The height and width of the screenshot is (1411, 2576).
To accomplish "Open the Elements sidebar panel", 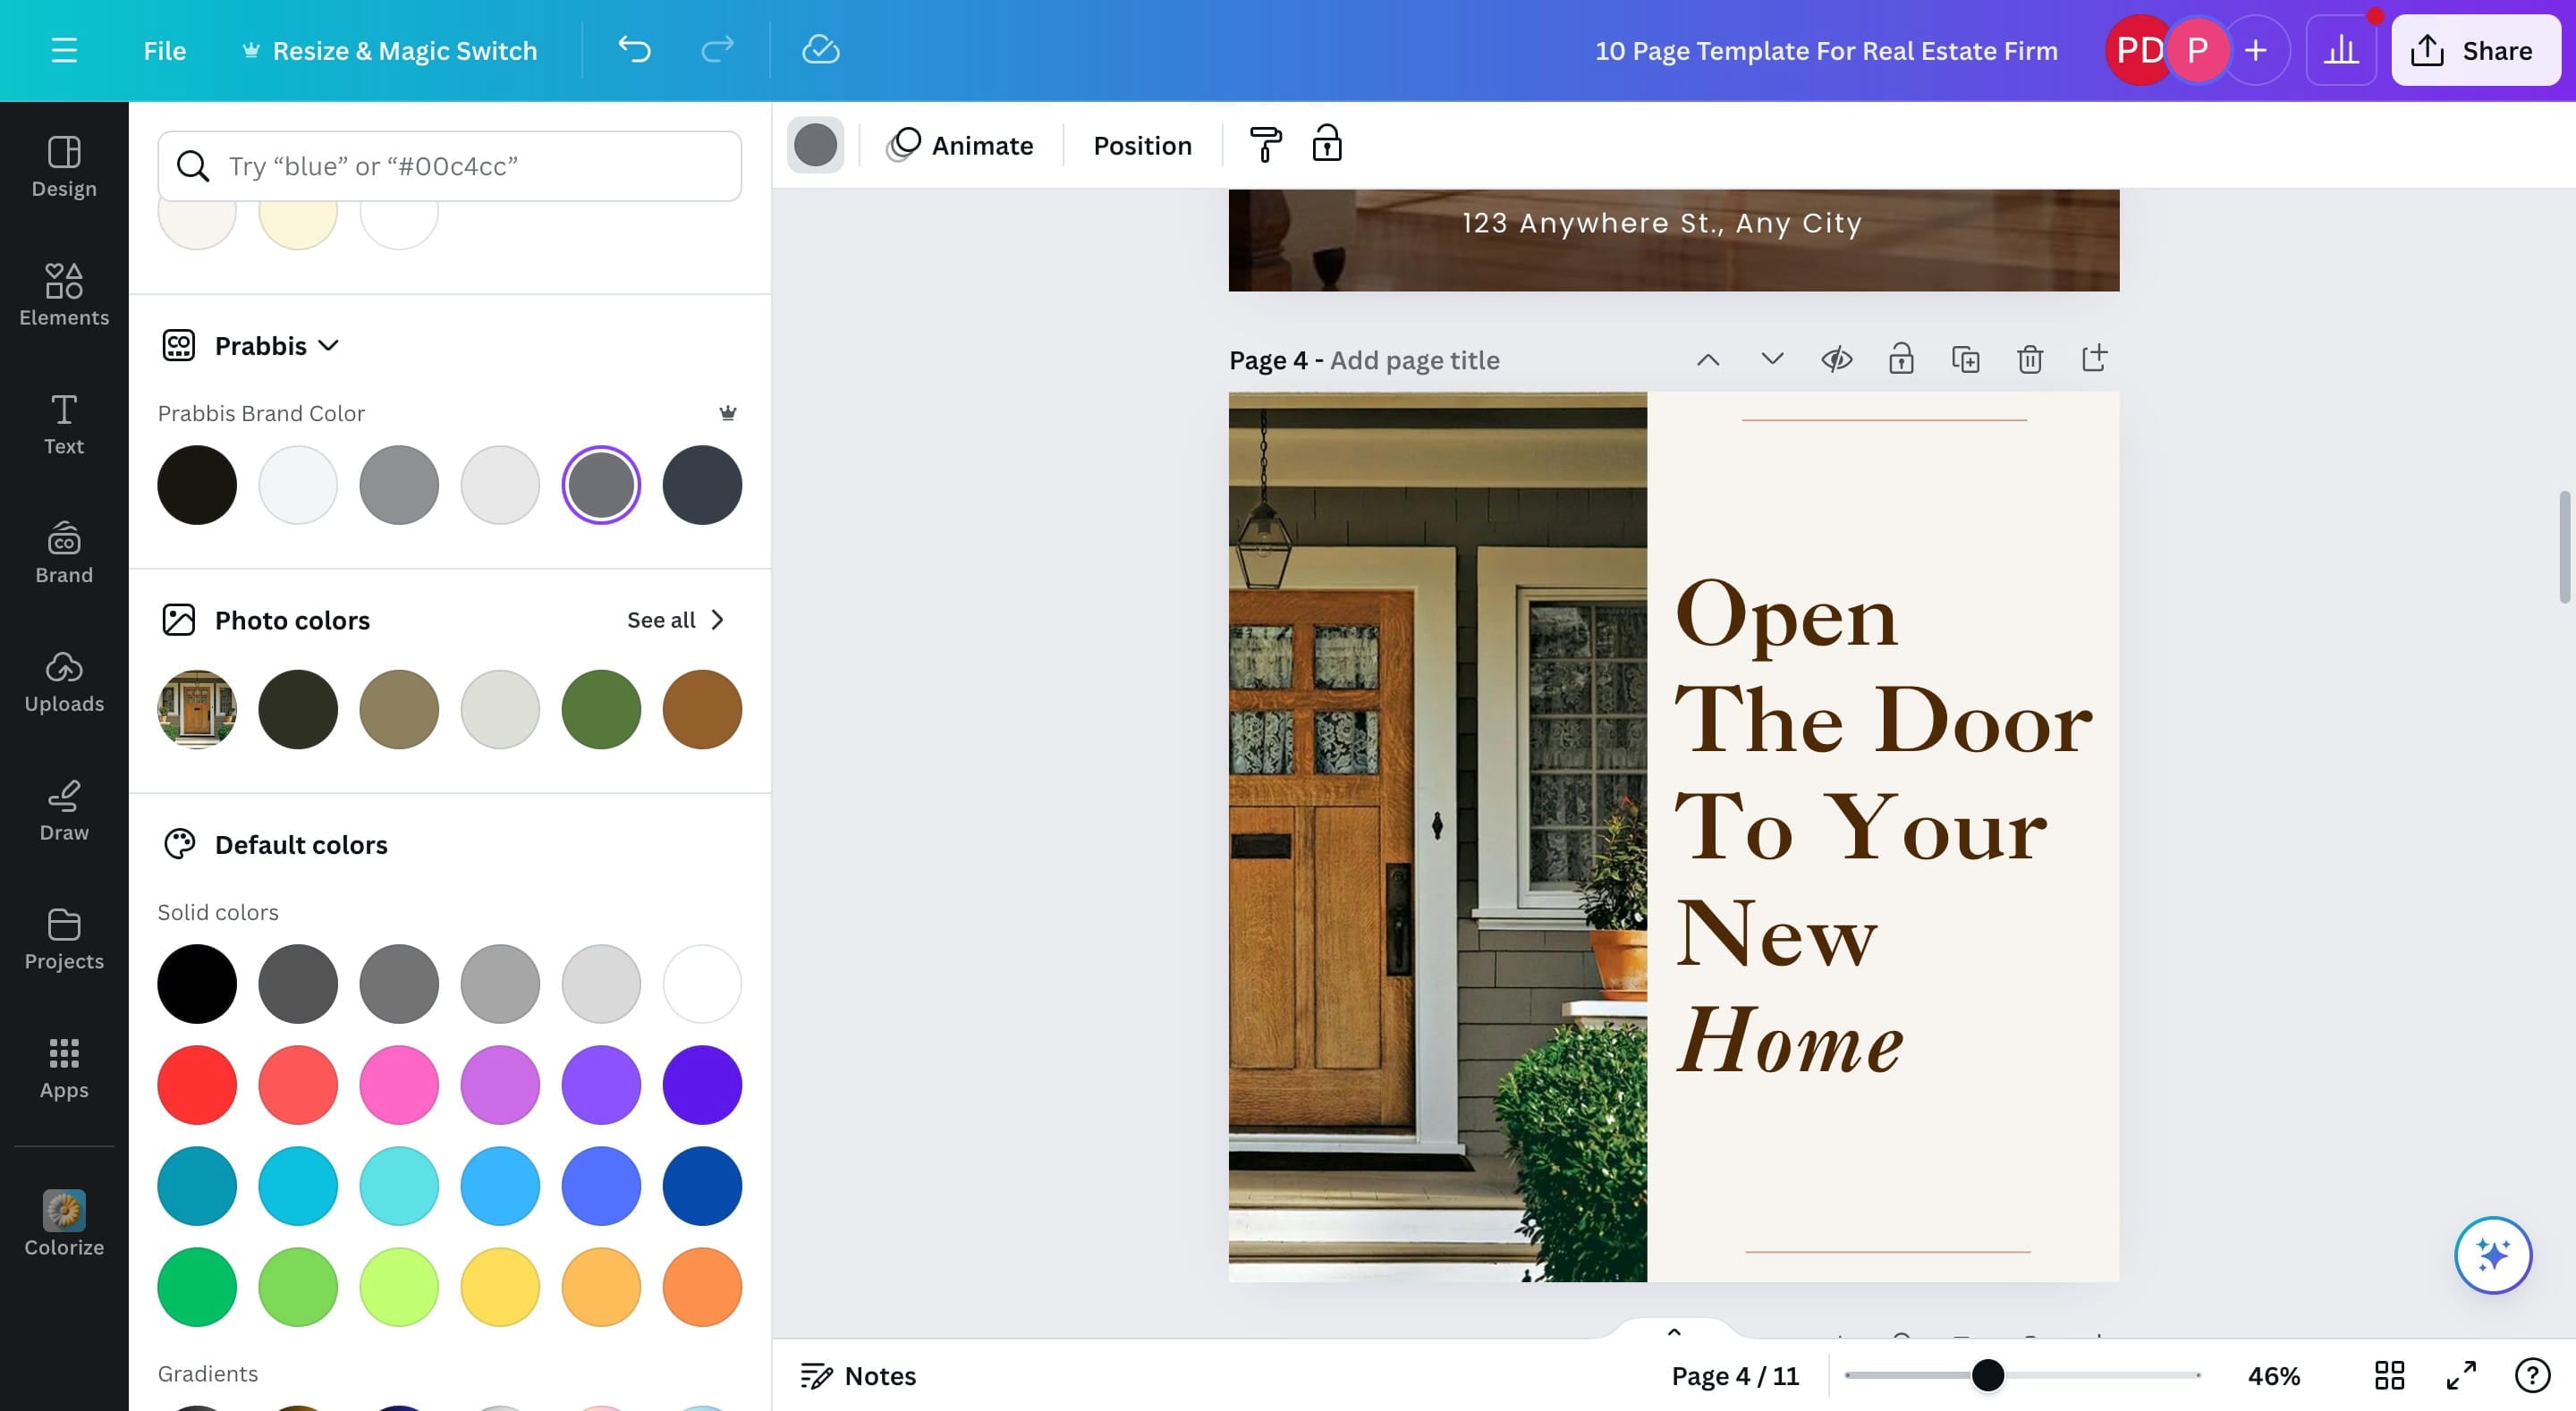I will click(64, 295).
